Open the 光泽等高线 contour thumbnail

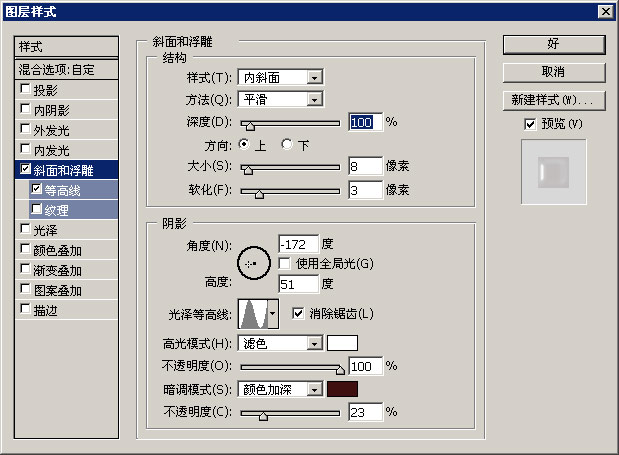(x=253, y=314)
